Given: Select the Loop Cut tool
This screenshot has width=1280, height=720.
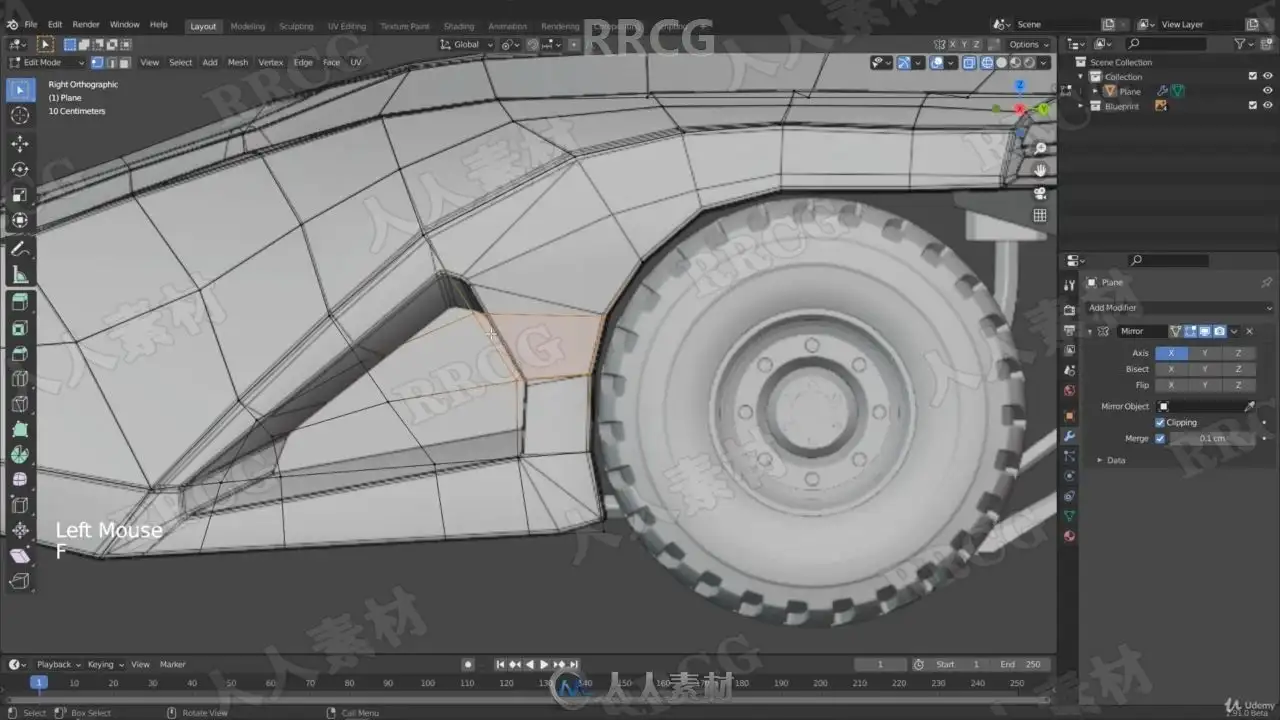Looking at the screenshot, I should click(x=20, y=379).
